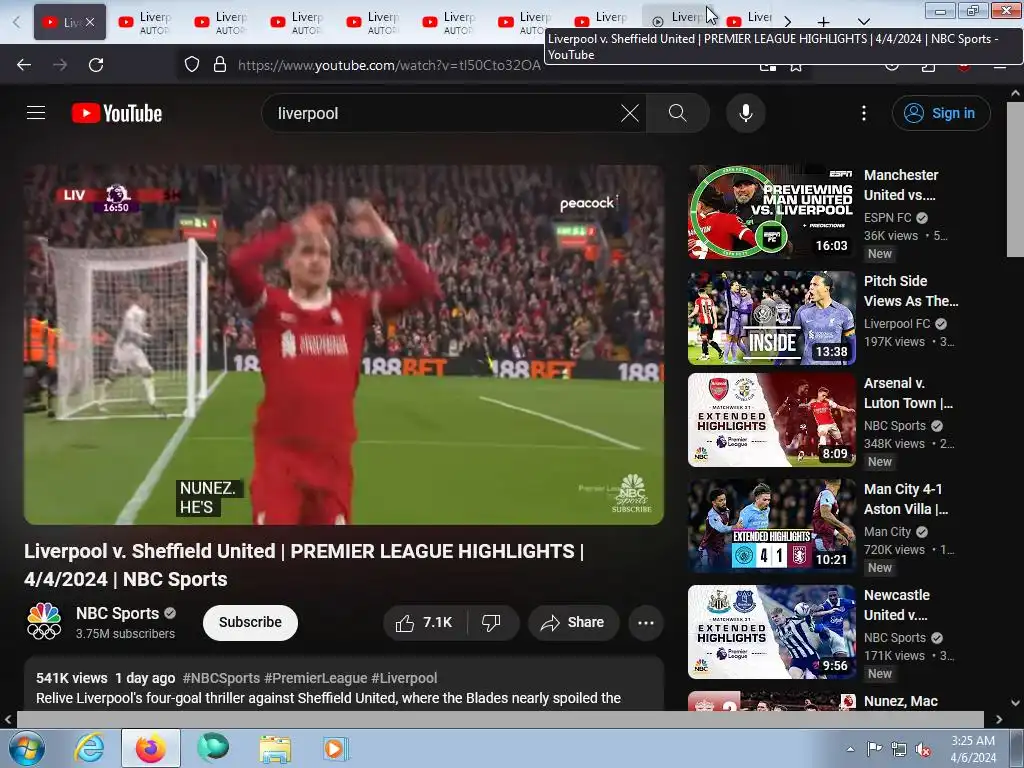Close the active first YouTube tab
Image resolution: width=1024 pixels, height=768 pixels.
[90, 22]
